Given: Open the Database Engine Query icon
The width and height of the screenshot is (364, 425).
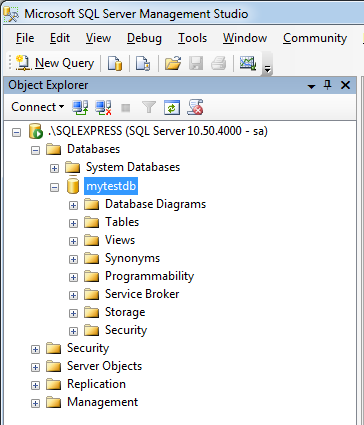Looking at the screenshot, I should click(115, 63).
